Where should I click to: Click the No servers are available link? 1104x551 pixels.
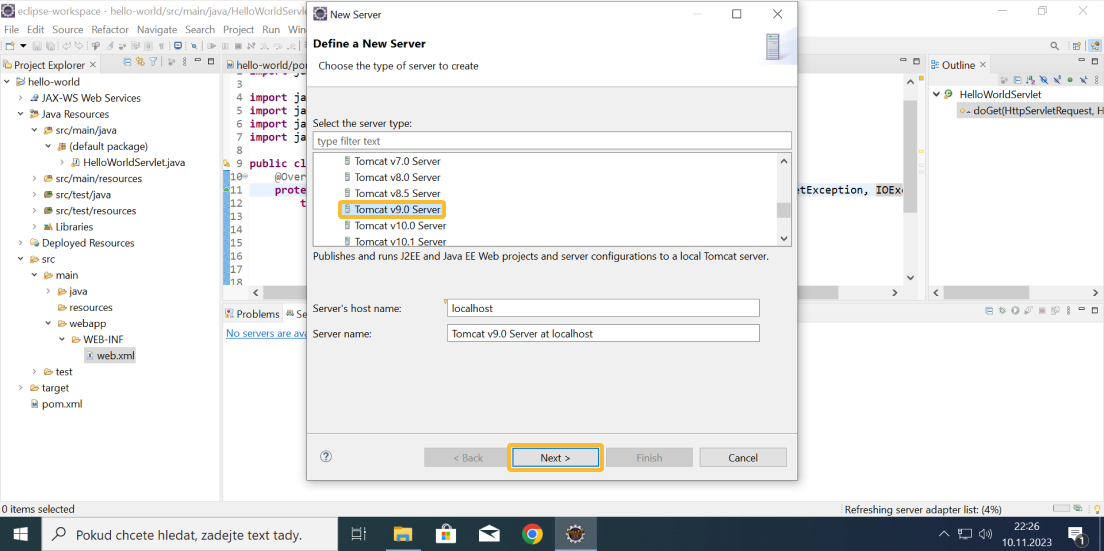pyautogui.click(x=266, y=333)
